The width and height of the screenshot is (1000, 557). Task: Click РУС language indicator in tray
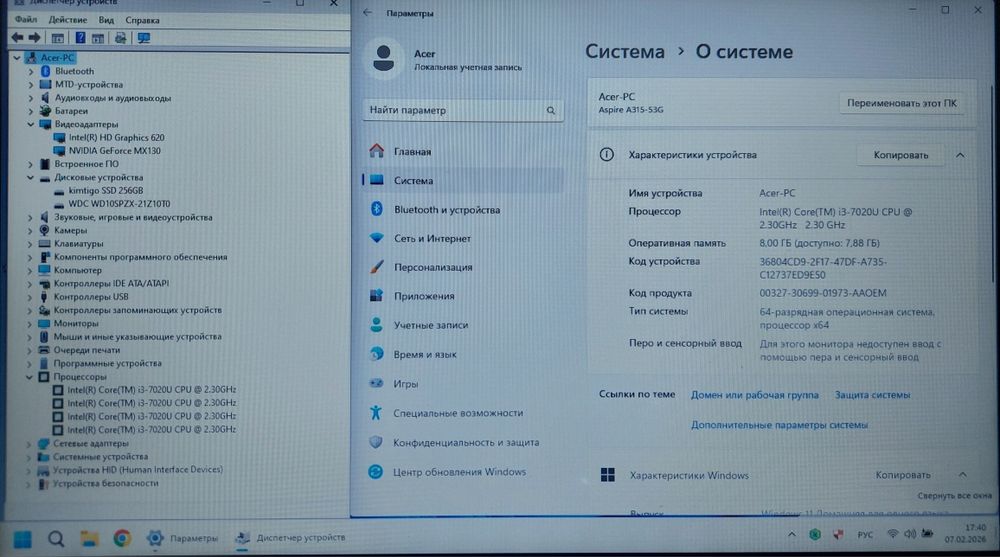point(865,535)
